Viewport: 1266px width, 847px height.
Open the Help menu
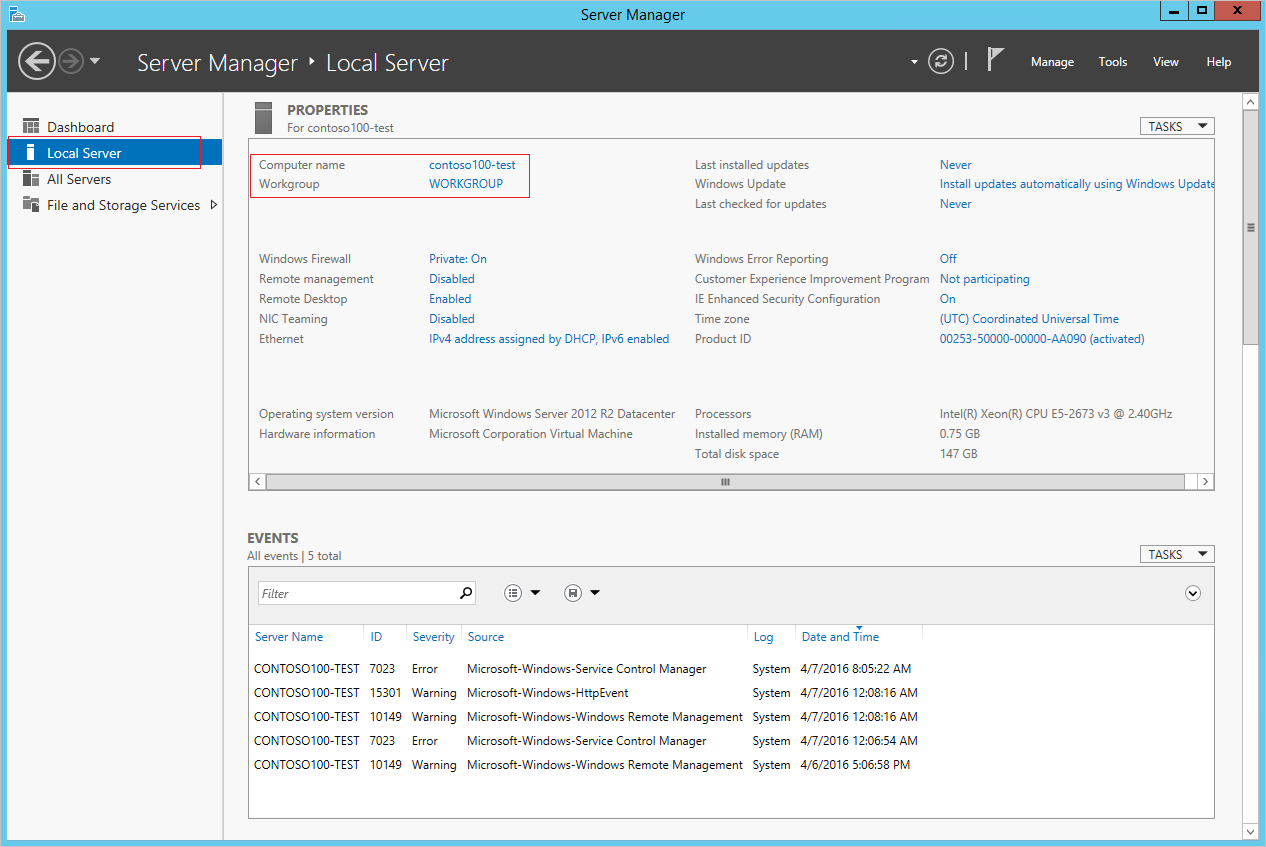coord(1219,62)
